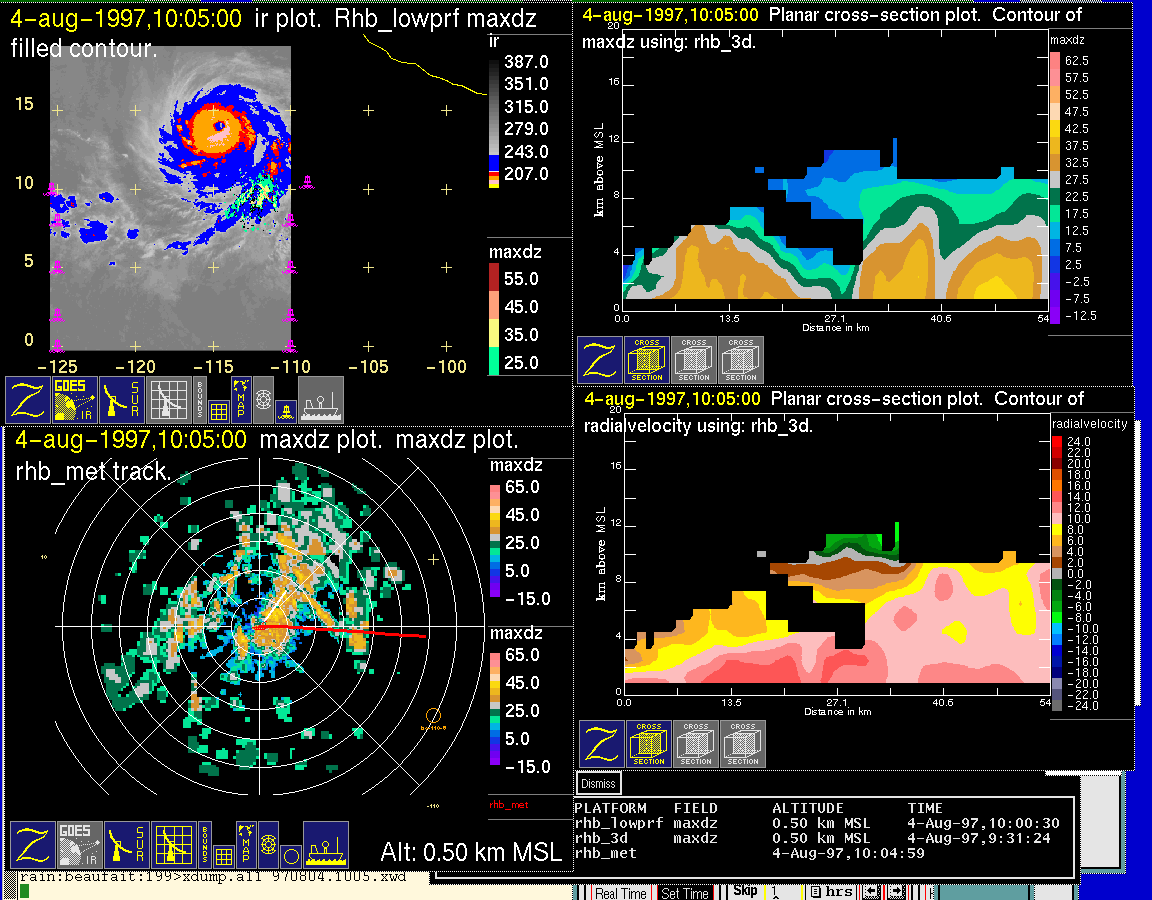This screenshot has height=900, width=1152.
Task: Click the GOES IR satellite icon in top panel
Action: click(x=75, y=400)
